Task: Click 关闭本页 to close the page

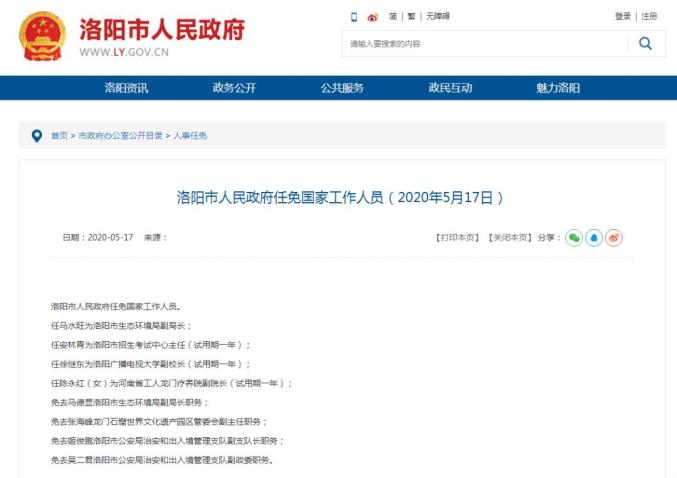Action: 510,237
